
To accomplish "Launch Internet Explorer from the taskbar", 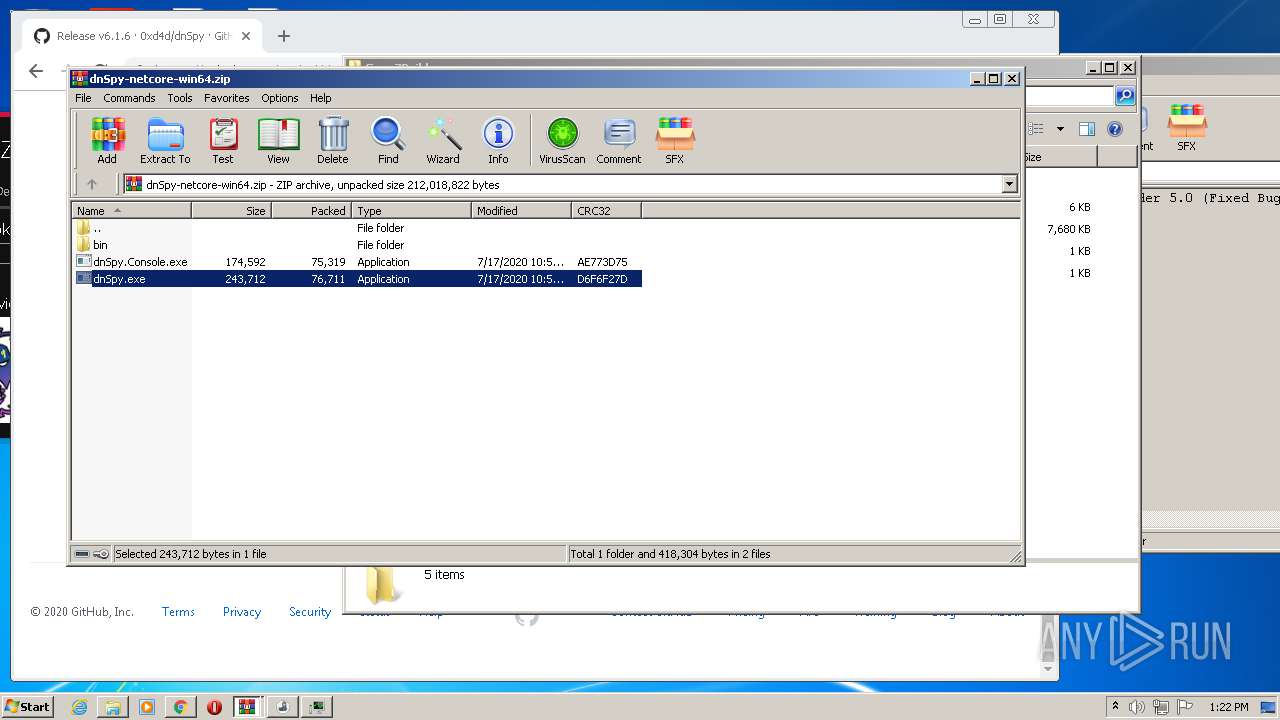I will pyautogui.click(x=79, y=707).
